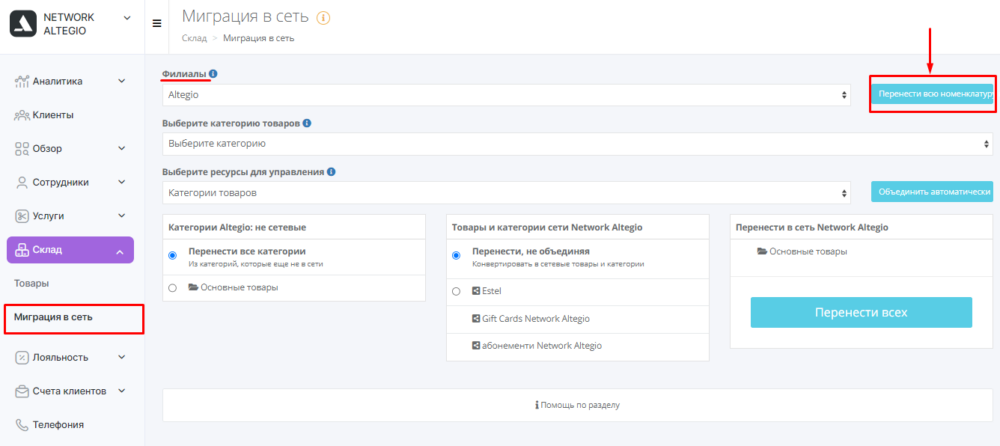
Task: Click the Услуги scissors icon
Action: pos(22,216)
